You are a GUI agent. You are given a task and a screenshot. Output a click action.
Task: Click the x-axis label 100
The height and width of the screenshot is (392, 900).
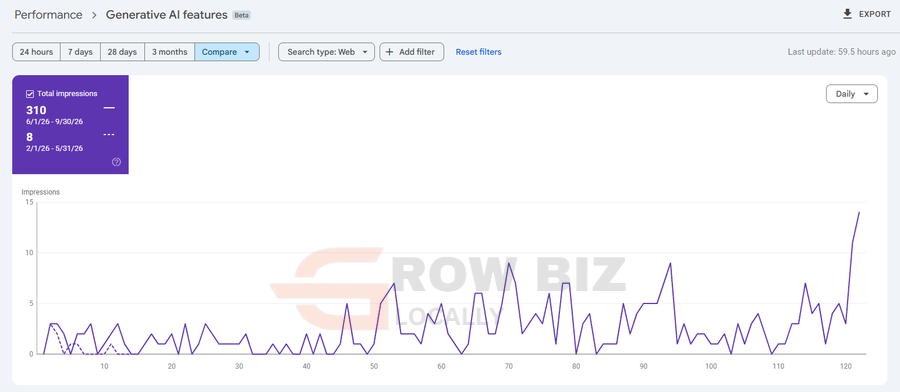(x=711, y=366)
